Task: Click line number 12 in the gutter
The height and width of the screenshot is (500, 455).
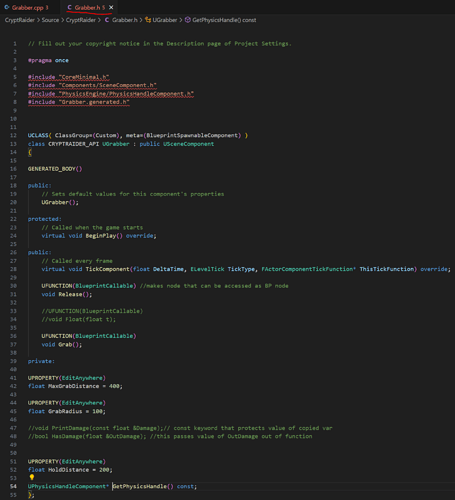Action: click(13, 135)
